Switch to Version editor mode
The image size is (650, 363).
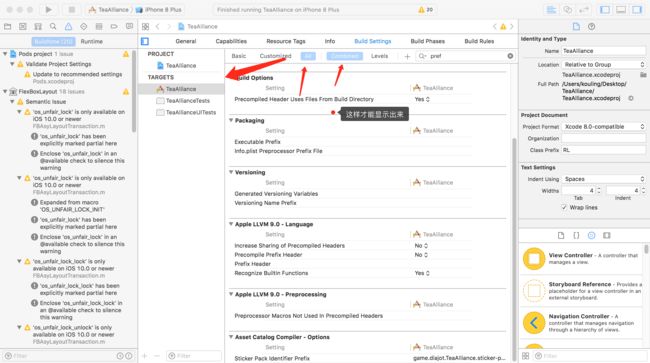[x=584, y=10]
